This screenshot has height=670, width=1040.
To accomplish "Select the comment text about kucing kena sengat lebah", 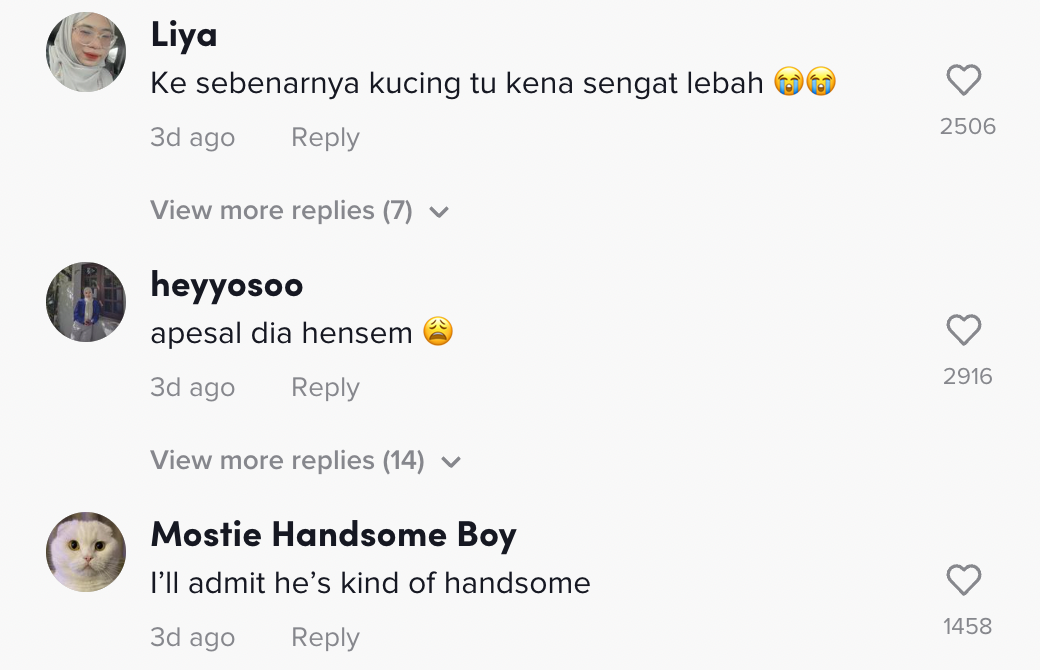I will click(x=457, y=83).
